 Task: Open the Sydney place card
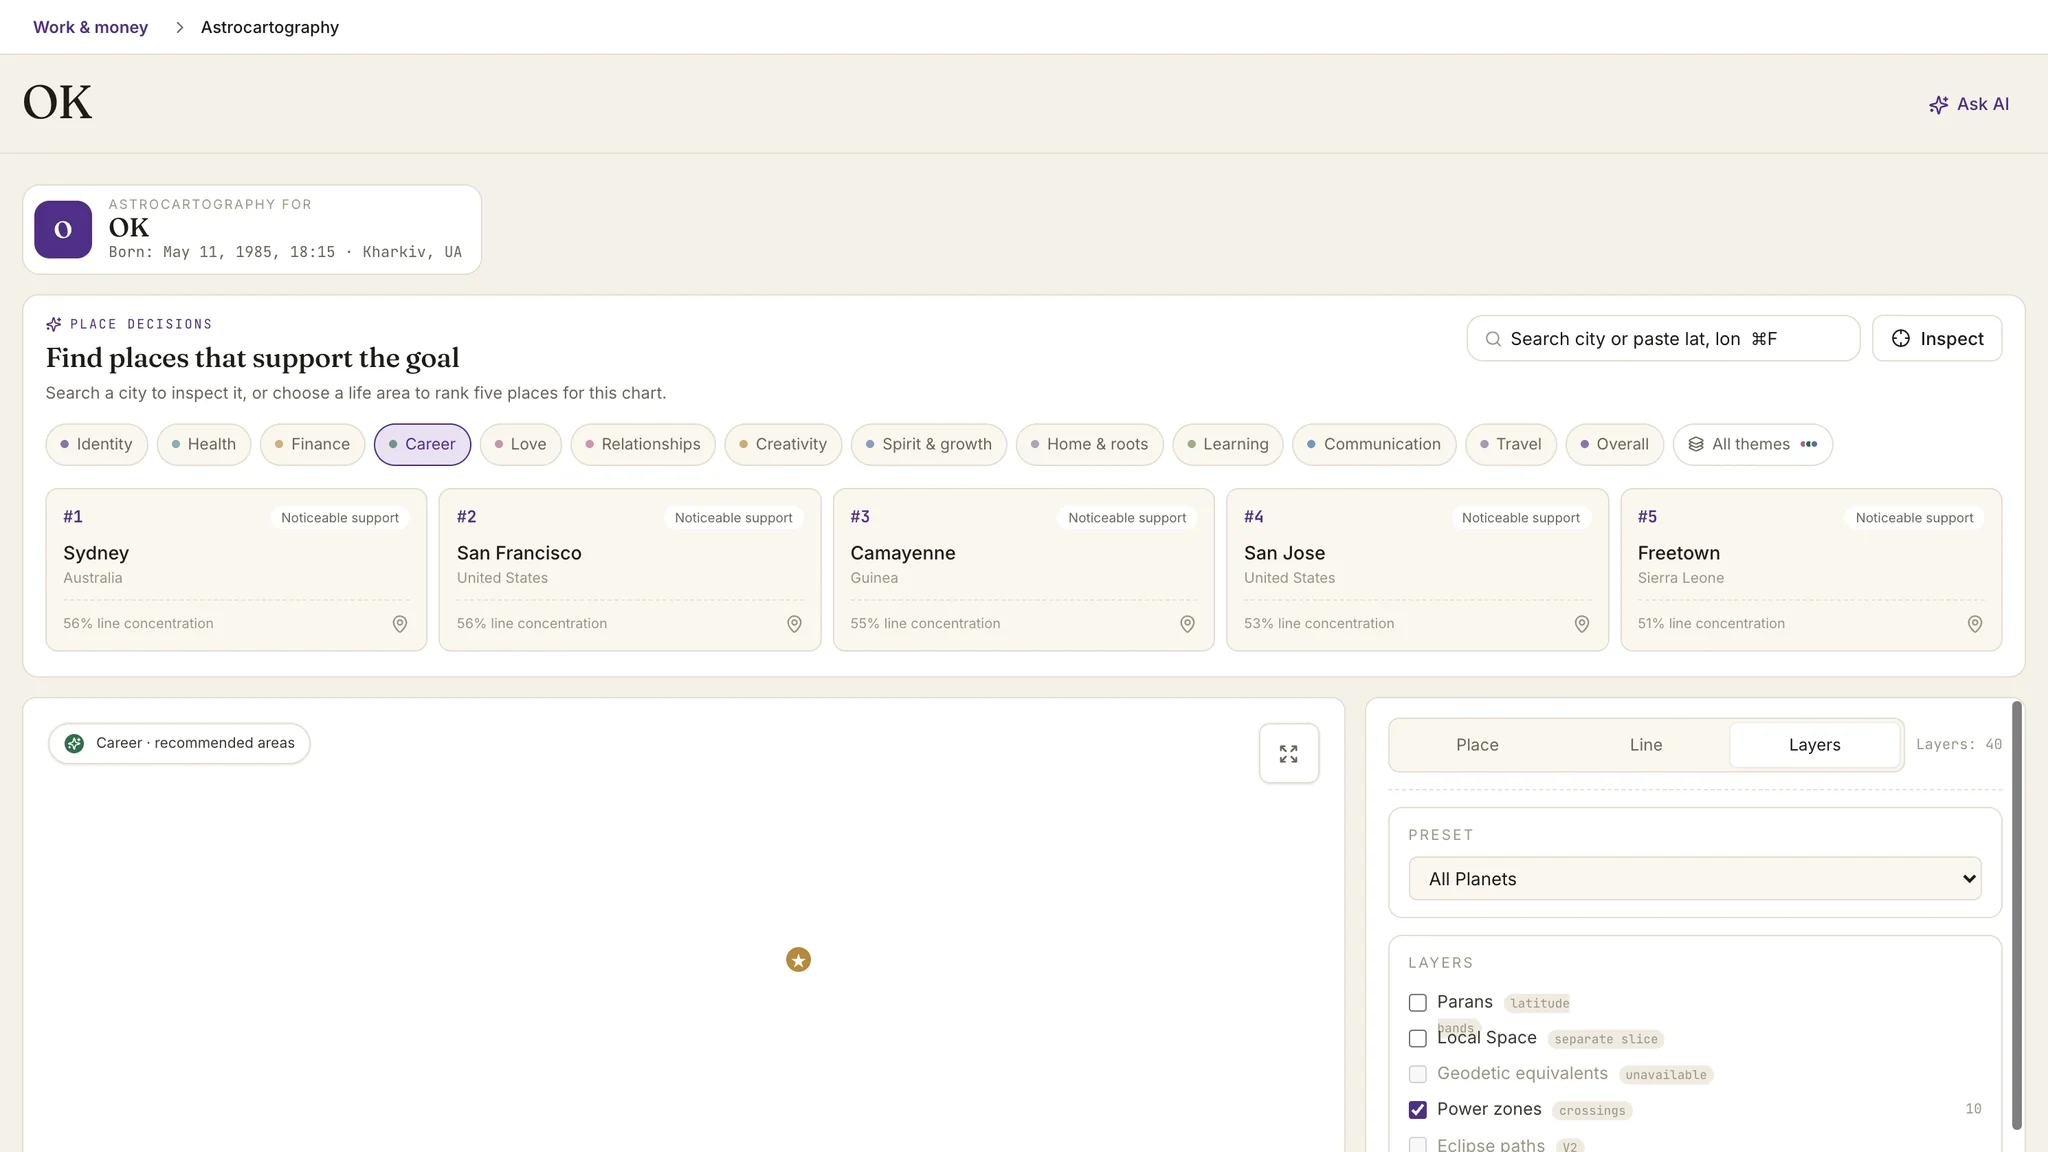236,570
